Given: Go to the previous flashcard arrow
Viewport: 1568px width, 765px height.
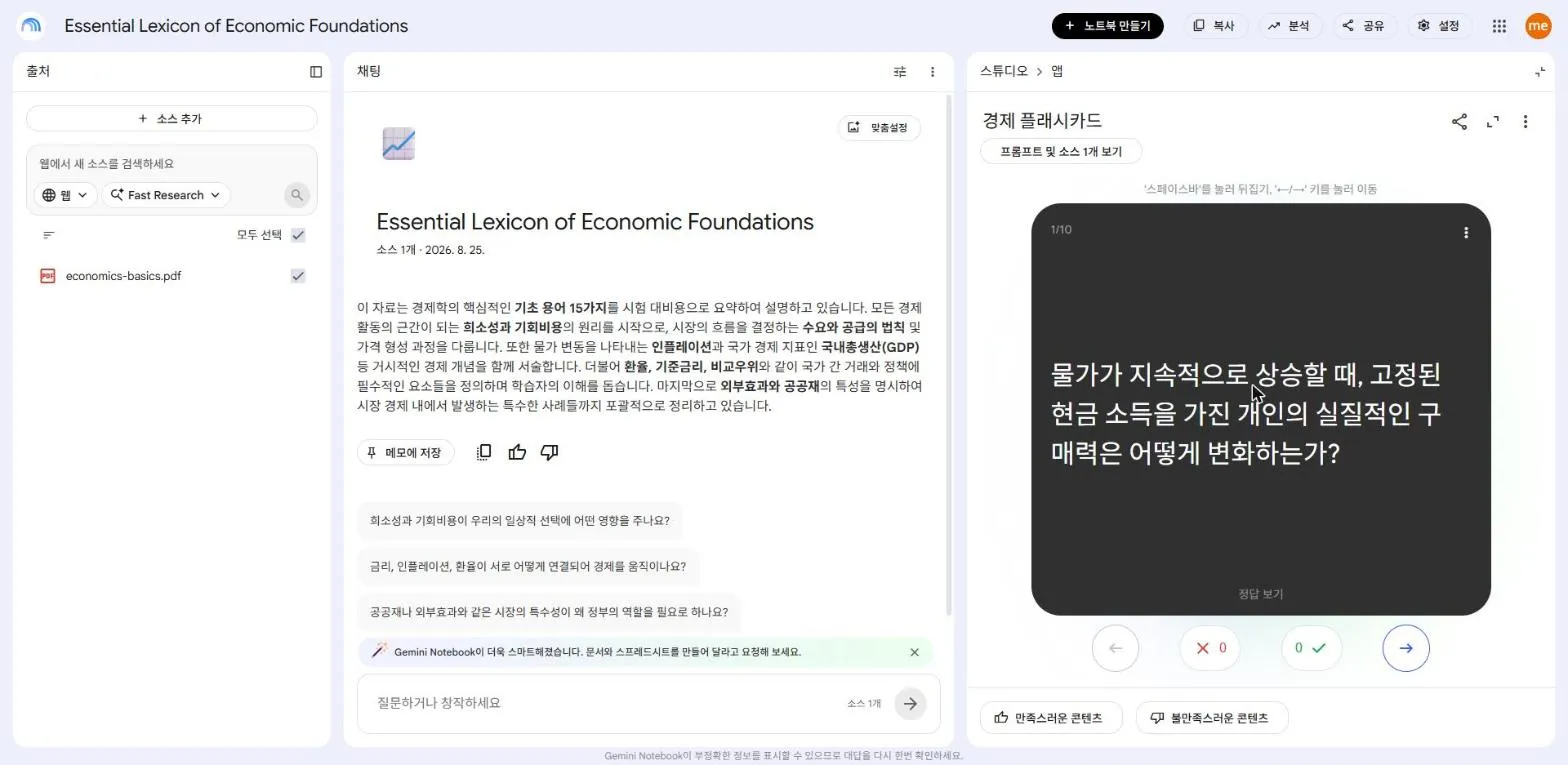Looking at the screenshot, I should [1116, 648].
